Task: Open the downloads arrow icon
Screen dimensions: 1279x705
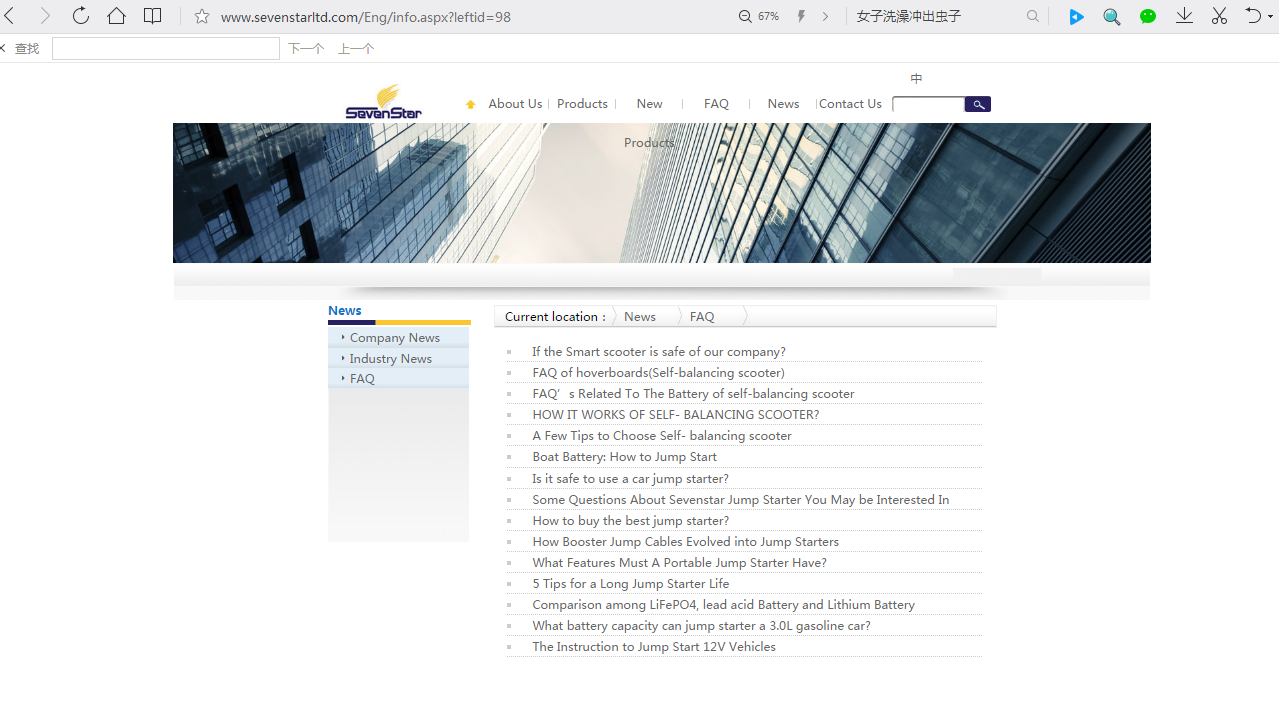Action: [1184, 16]
